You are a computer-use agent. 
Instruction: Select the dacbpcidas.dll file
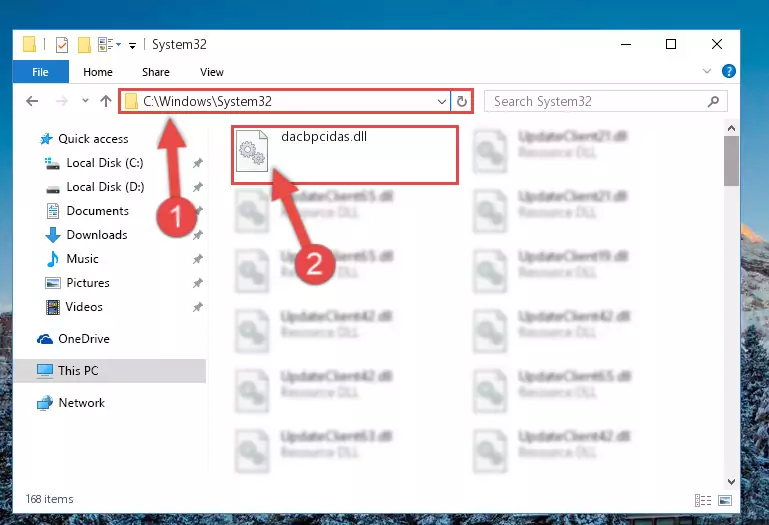tap(345, 155)
